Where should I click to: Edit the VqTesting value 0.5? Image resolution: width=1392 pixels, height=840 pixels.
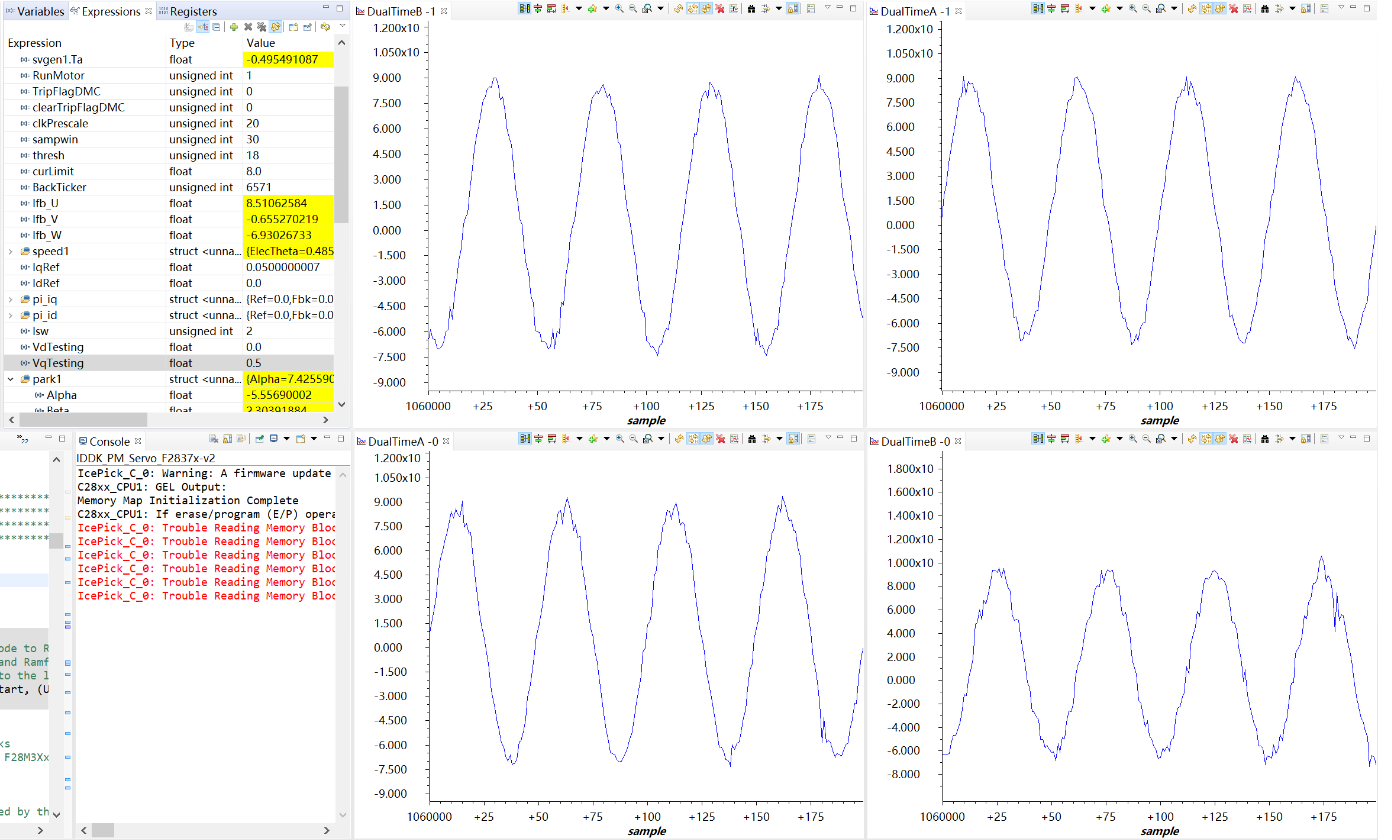289,363
